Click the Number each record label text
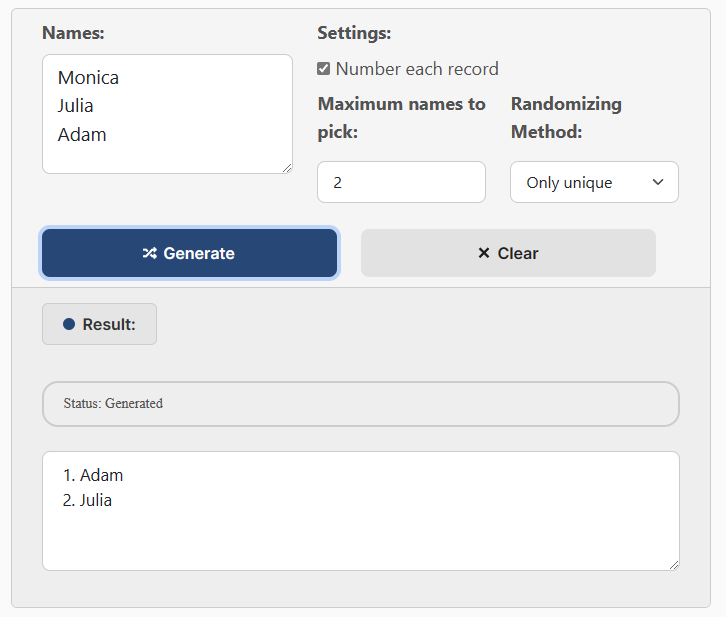This screenshot has height=617, width=726. tap(417, 69)
